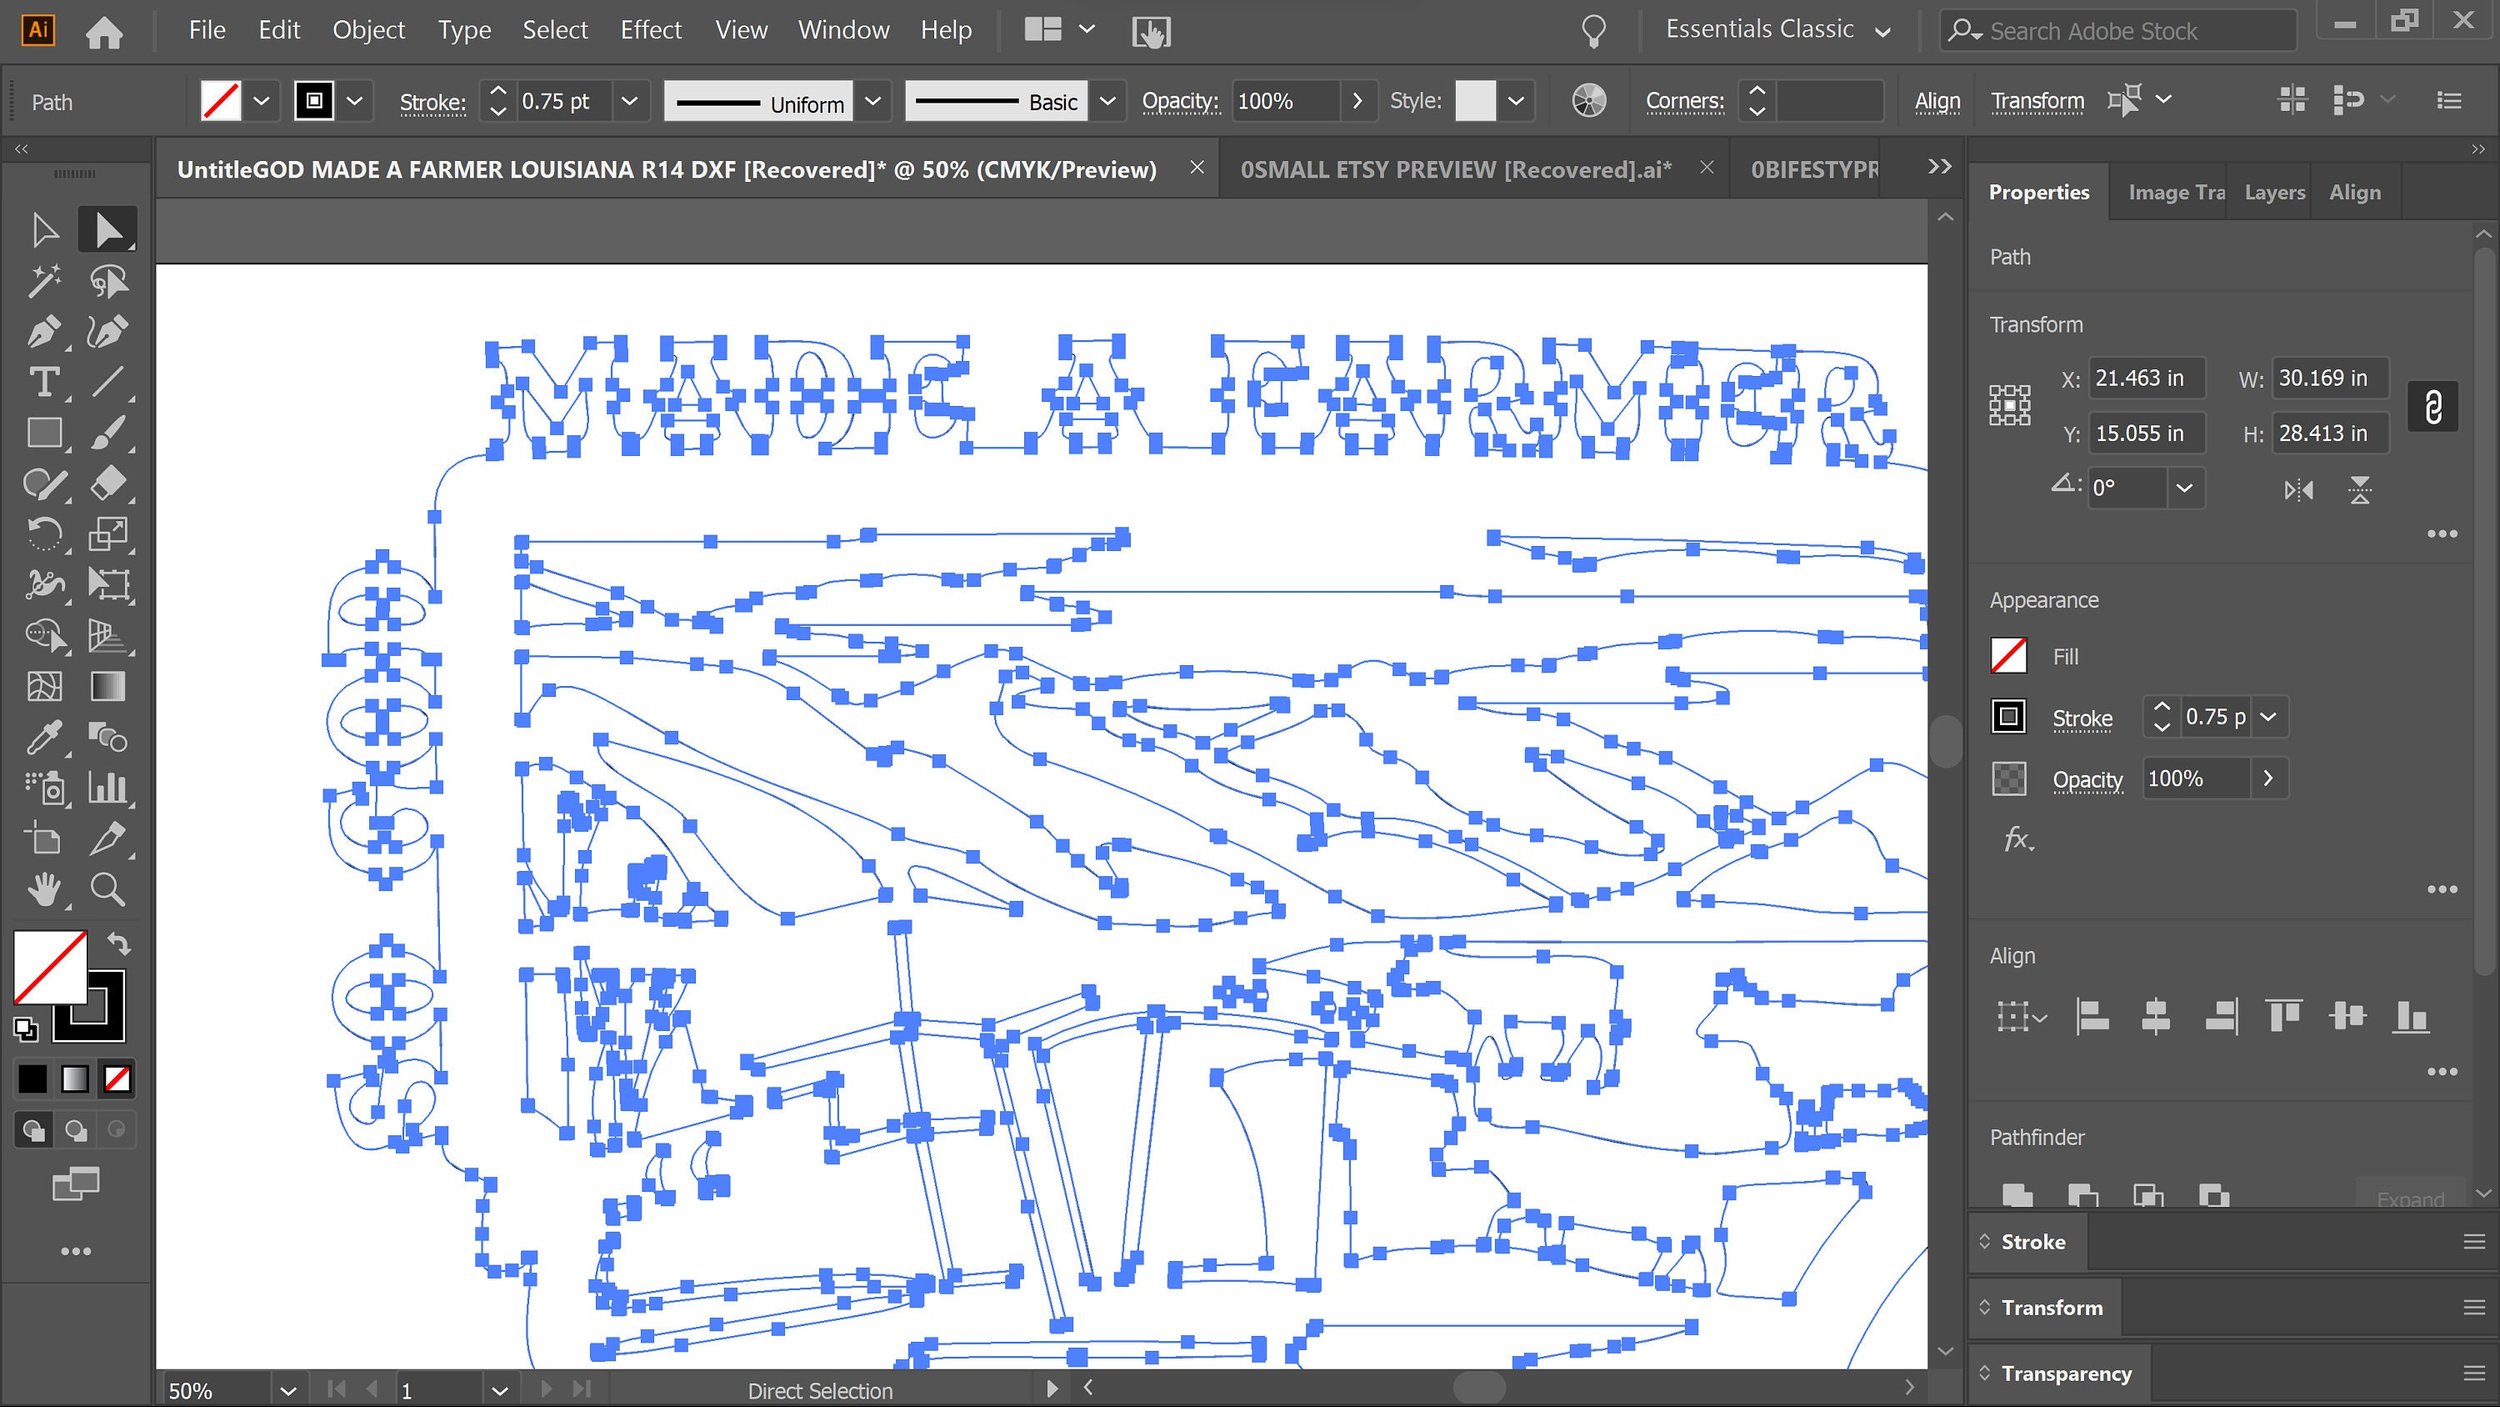Select the Eyedropper tool
The width and height of the screenshot is (2500, 1407).
click(x=44, y=738)
